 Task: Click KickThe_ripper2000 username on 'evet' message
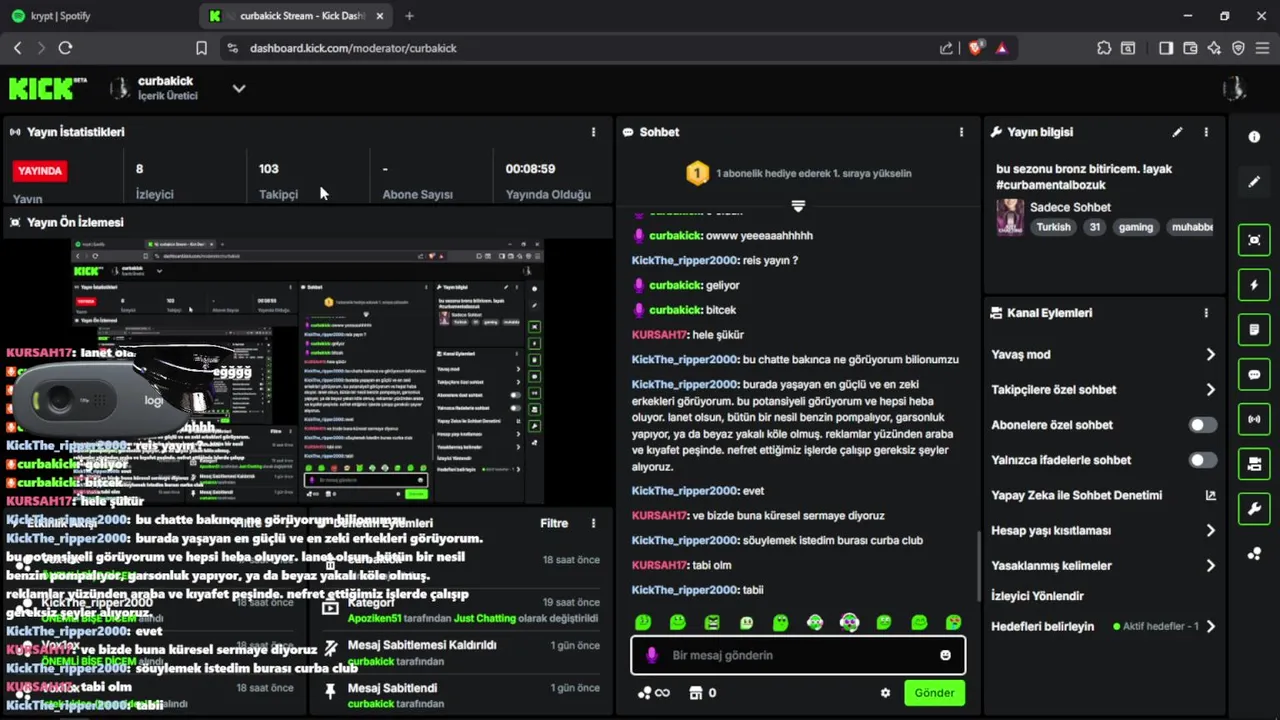pos(684,491)
